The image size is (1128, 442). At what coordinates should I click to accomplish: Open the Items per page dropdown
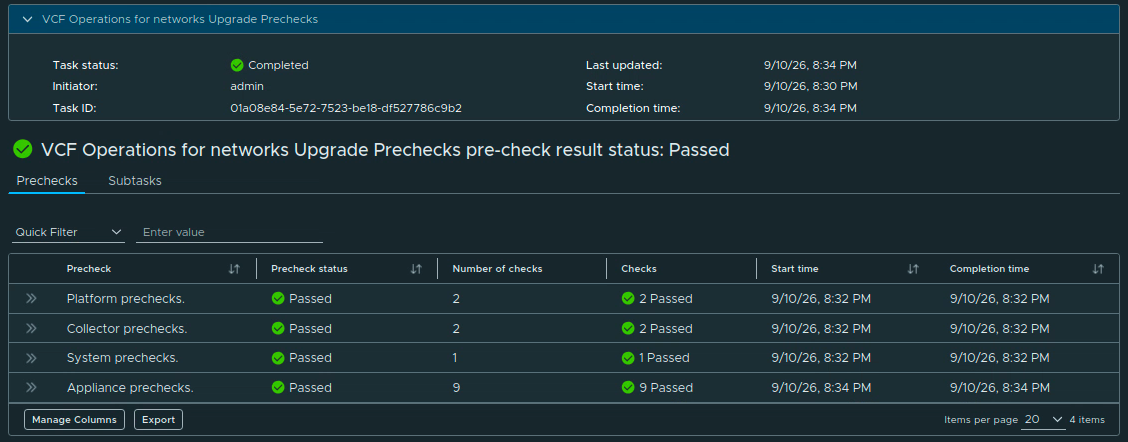tap(1042, 419)
